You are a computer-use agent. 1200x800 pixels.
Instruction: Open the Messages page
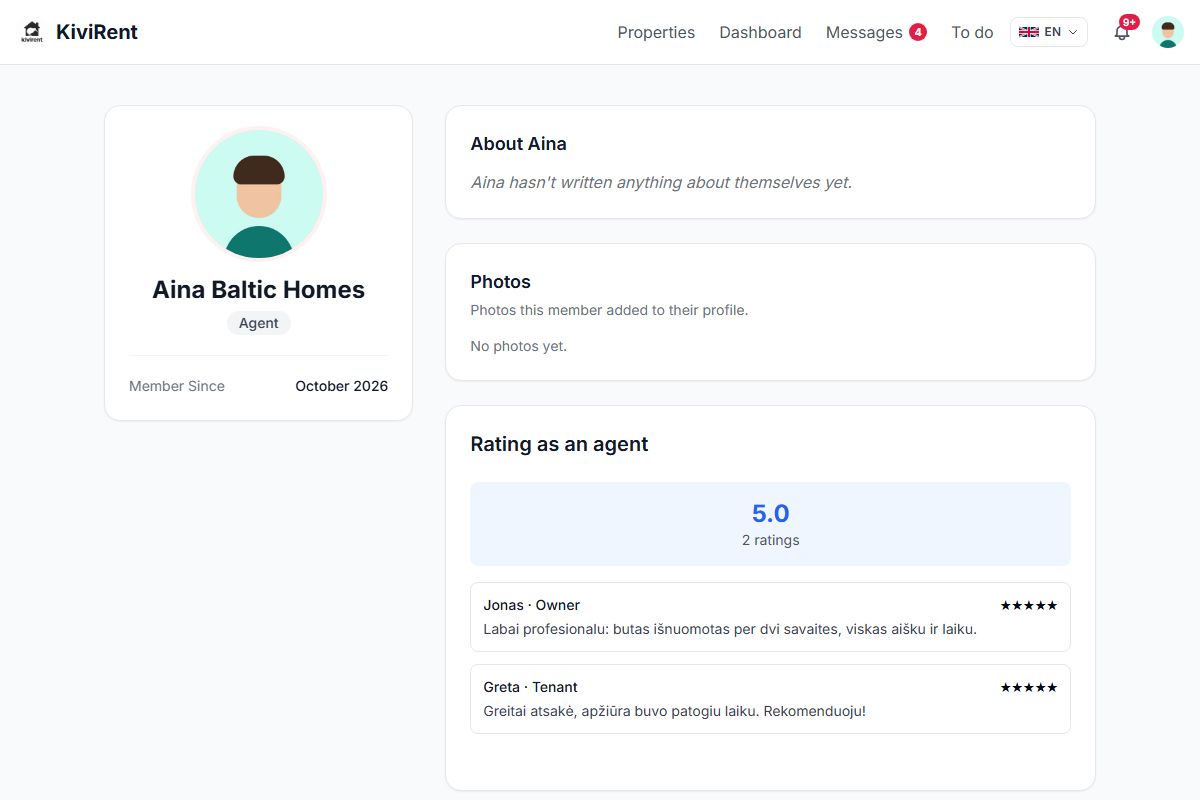864,32
